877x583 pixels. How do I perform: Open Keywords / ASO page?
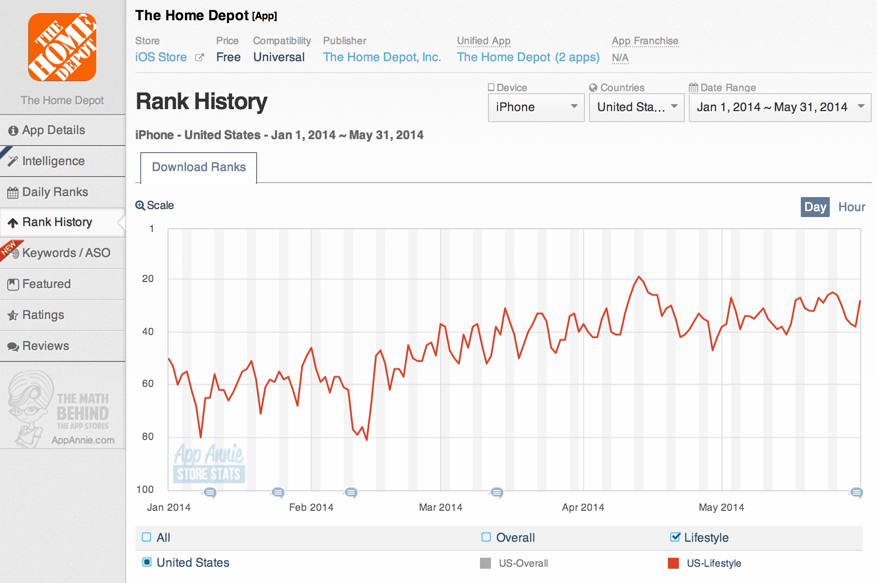tap(62, 253)
